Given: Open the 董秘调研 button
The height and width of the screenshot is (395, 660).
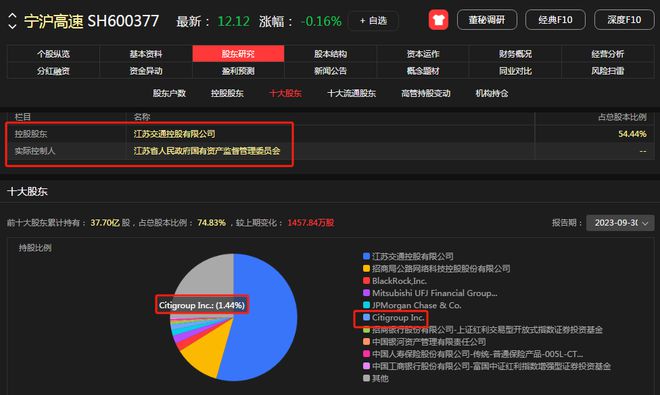Looking at the screenshot, I should [487, 20].
